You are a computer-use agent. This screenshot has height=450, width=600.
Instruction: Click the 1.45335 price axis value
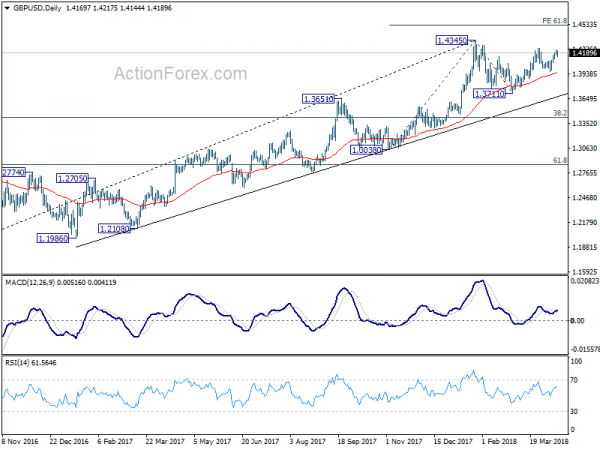pos(585,24)
